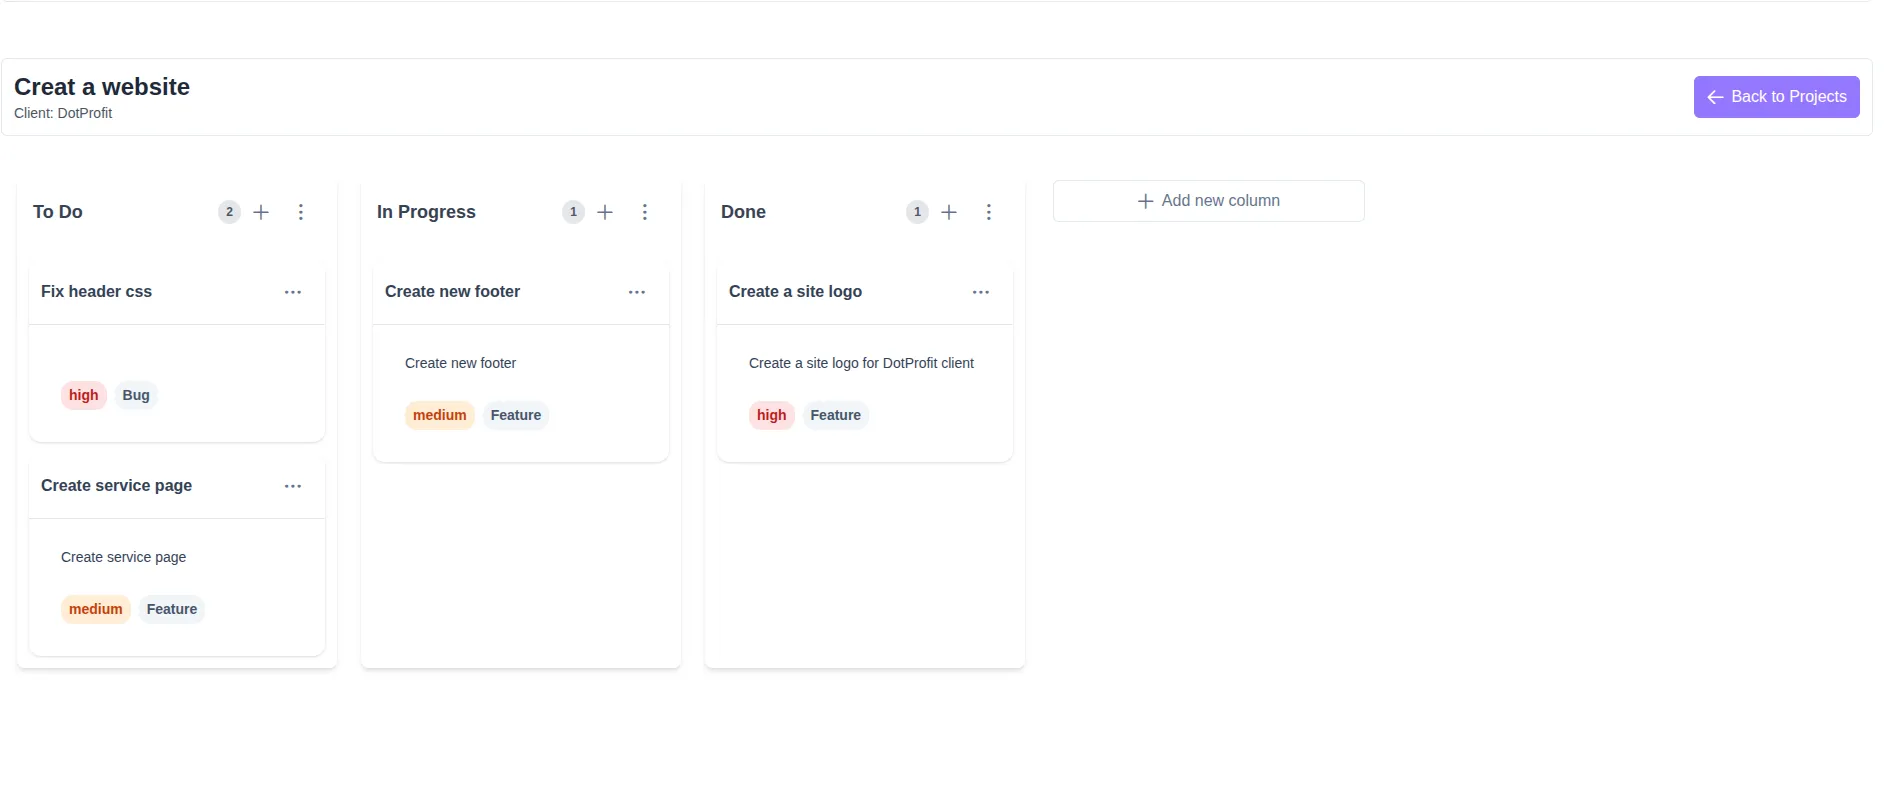Click description text 'Create a site logo for DotProfit client'

tap(861, 363)
